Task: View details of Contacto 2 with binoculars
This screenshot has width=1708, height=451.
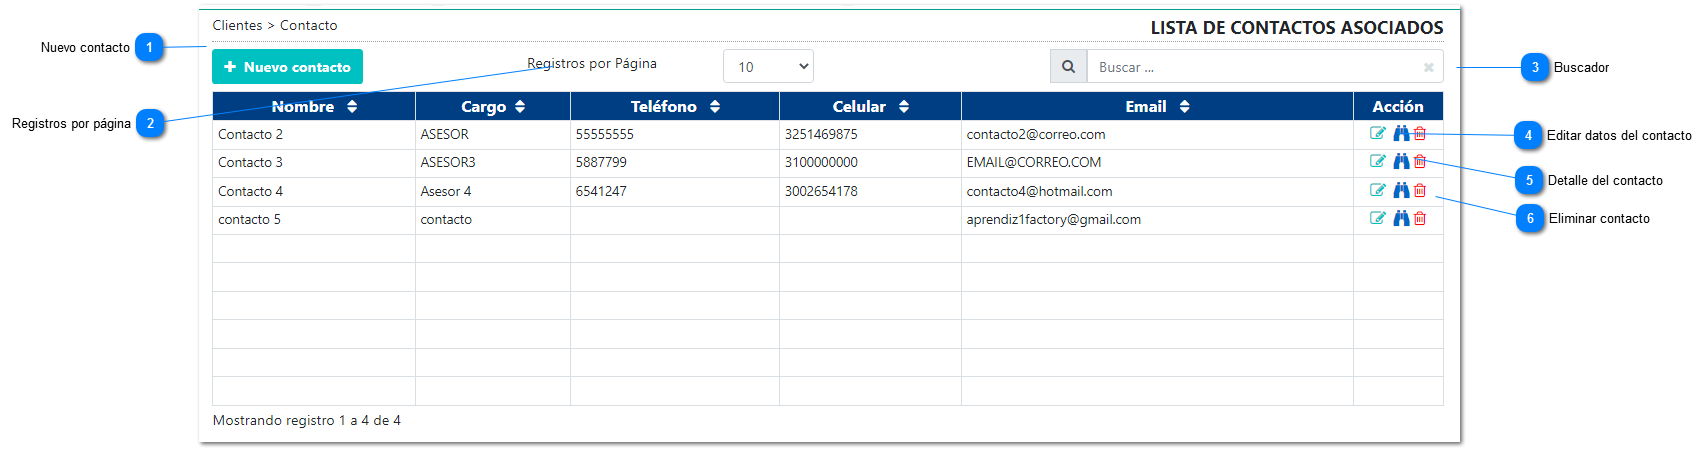Action: click(x=1401, y=133)
